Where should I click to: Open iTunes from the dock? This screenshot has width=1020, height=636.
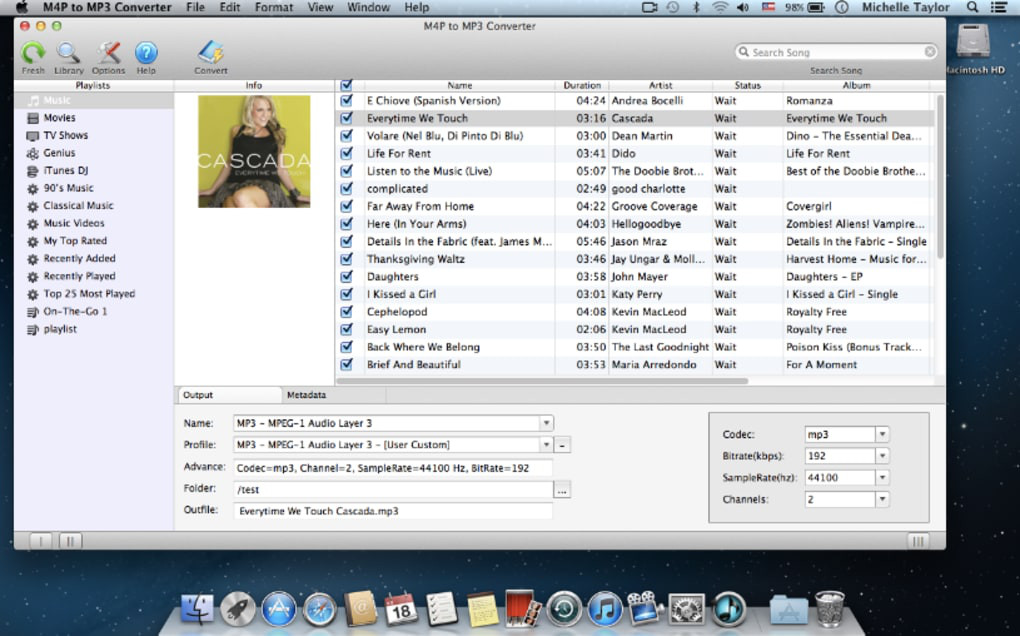coord(605,609)
